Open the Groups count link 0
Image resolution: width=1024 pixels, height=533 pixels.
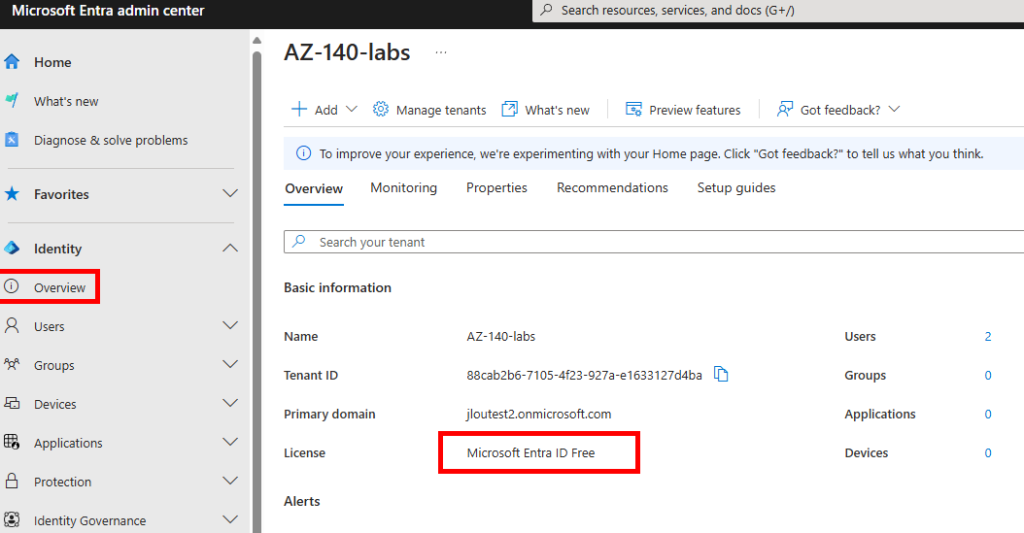pos(987,375)
